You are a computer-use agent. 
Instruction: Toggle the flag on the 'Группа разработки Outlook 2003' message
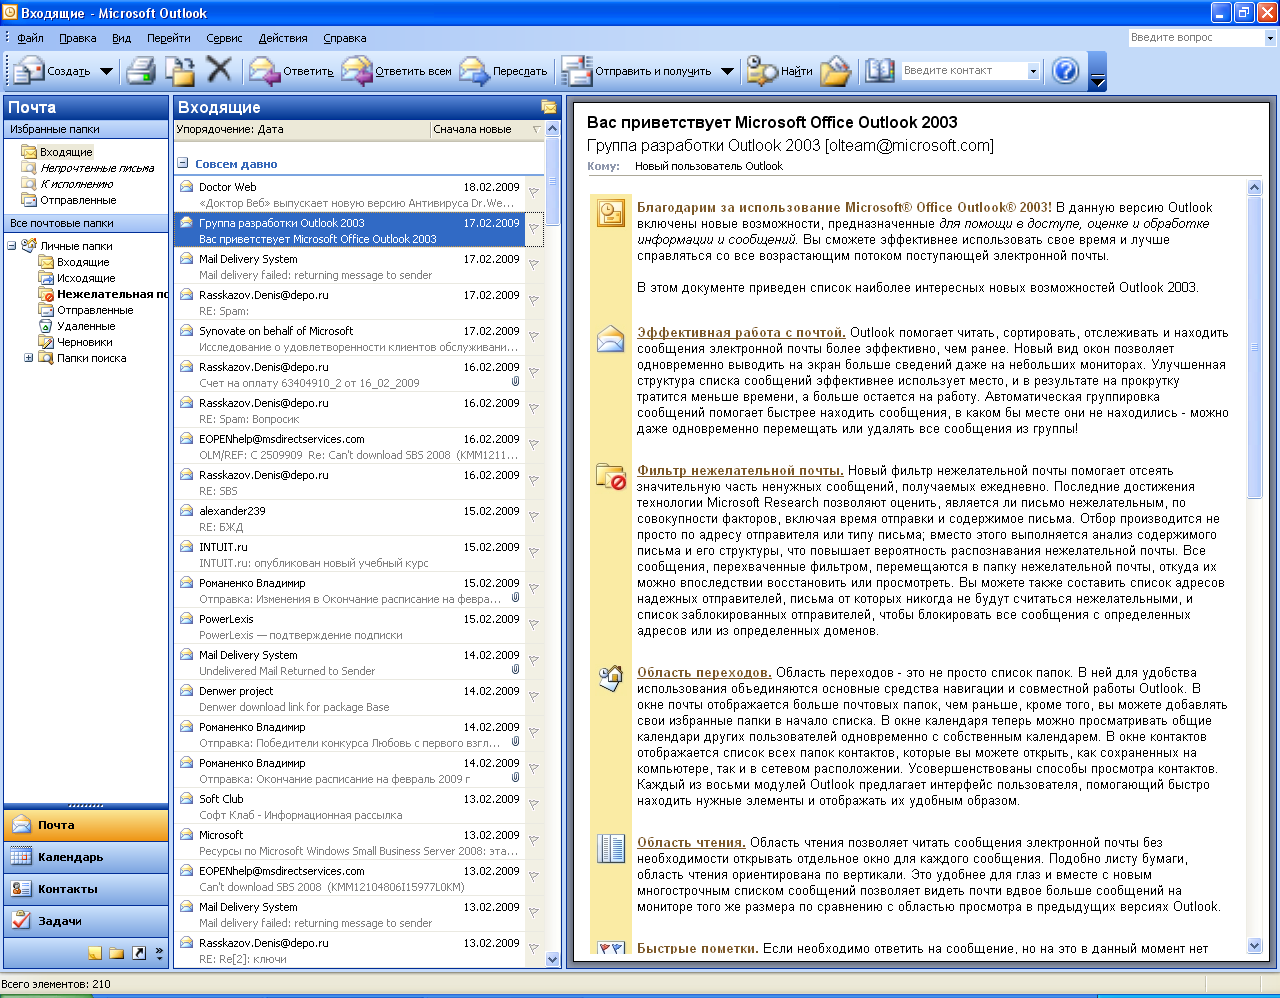click(533, 228)
